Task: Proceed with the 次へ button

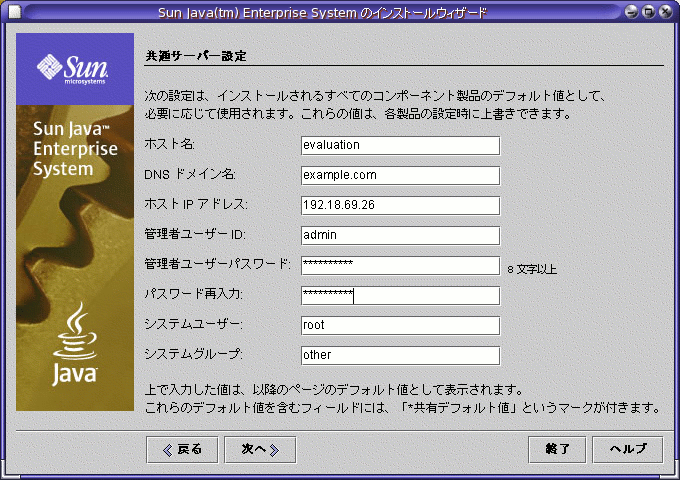Action: (260, 450)
